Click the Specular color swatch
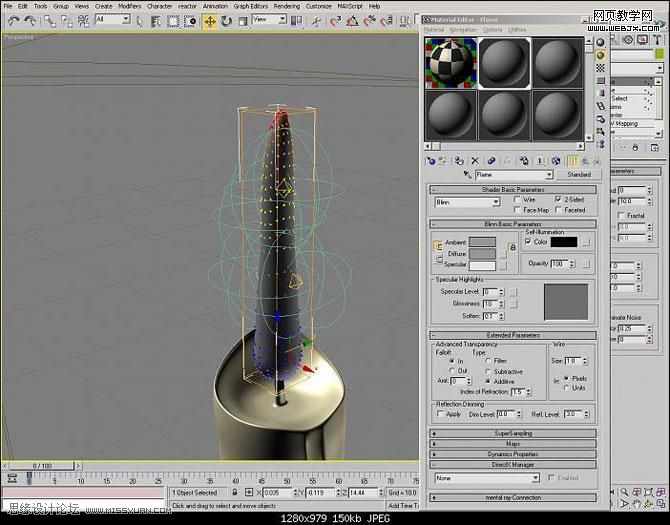The image size is (670, 525). coord(482,265)
